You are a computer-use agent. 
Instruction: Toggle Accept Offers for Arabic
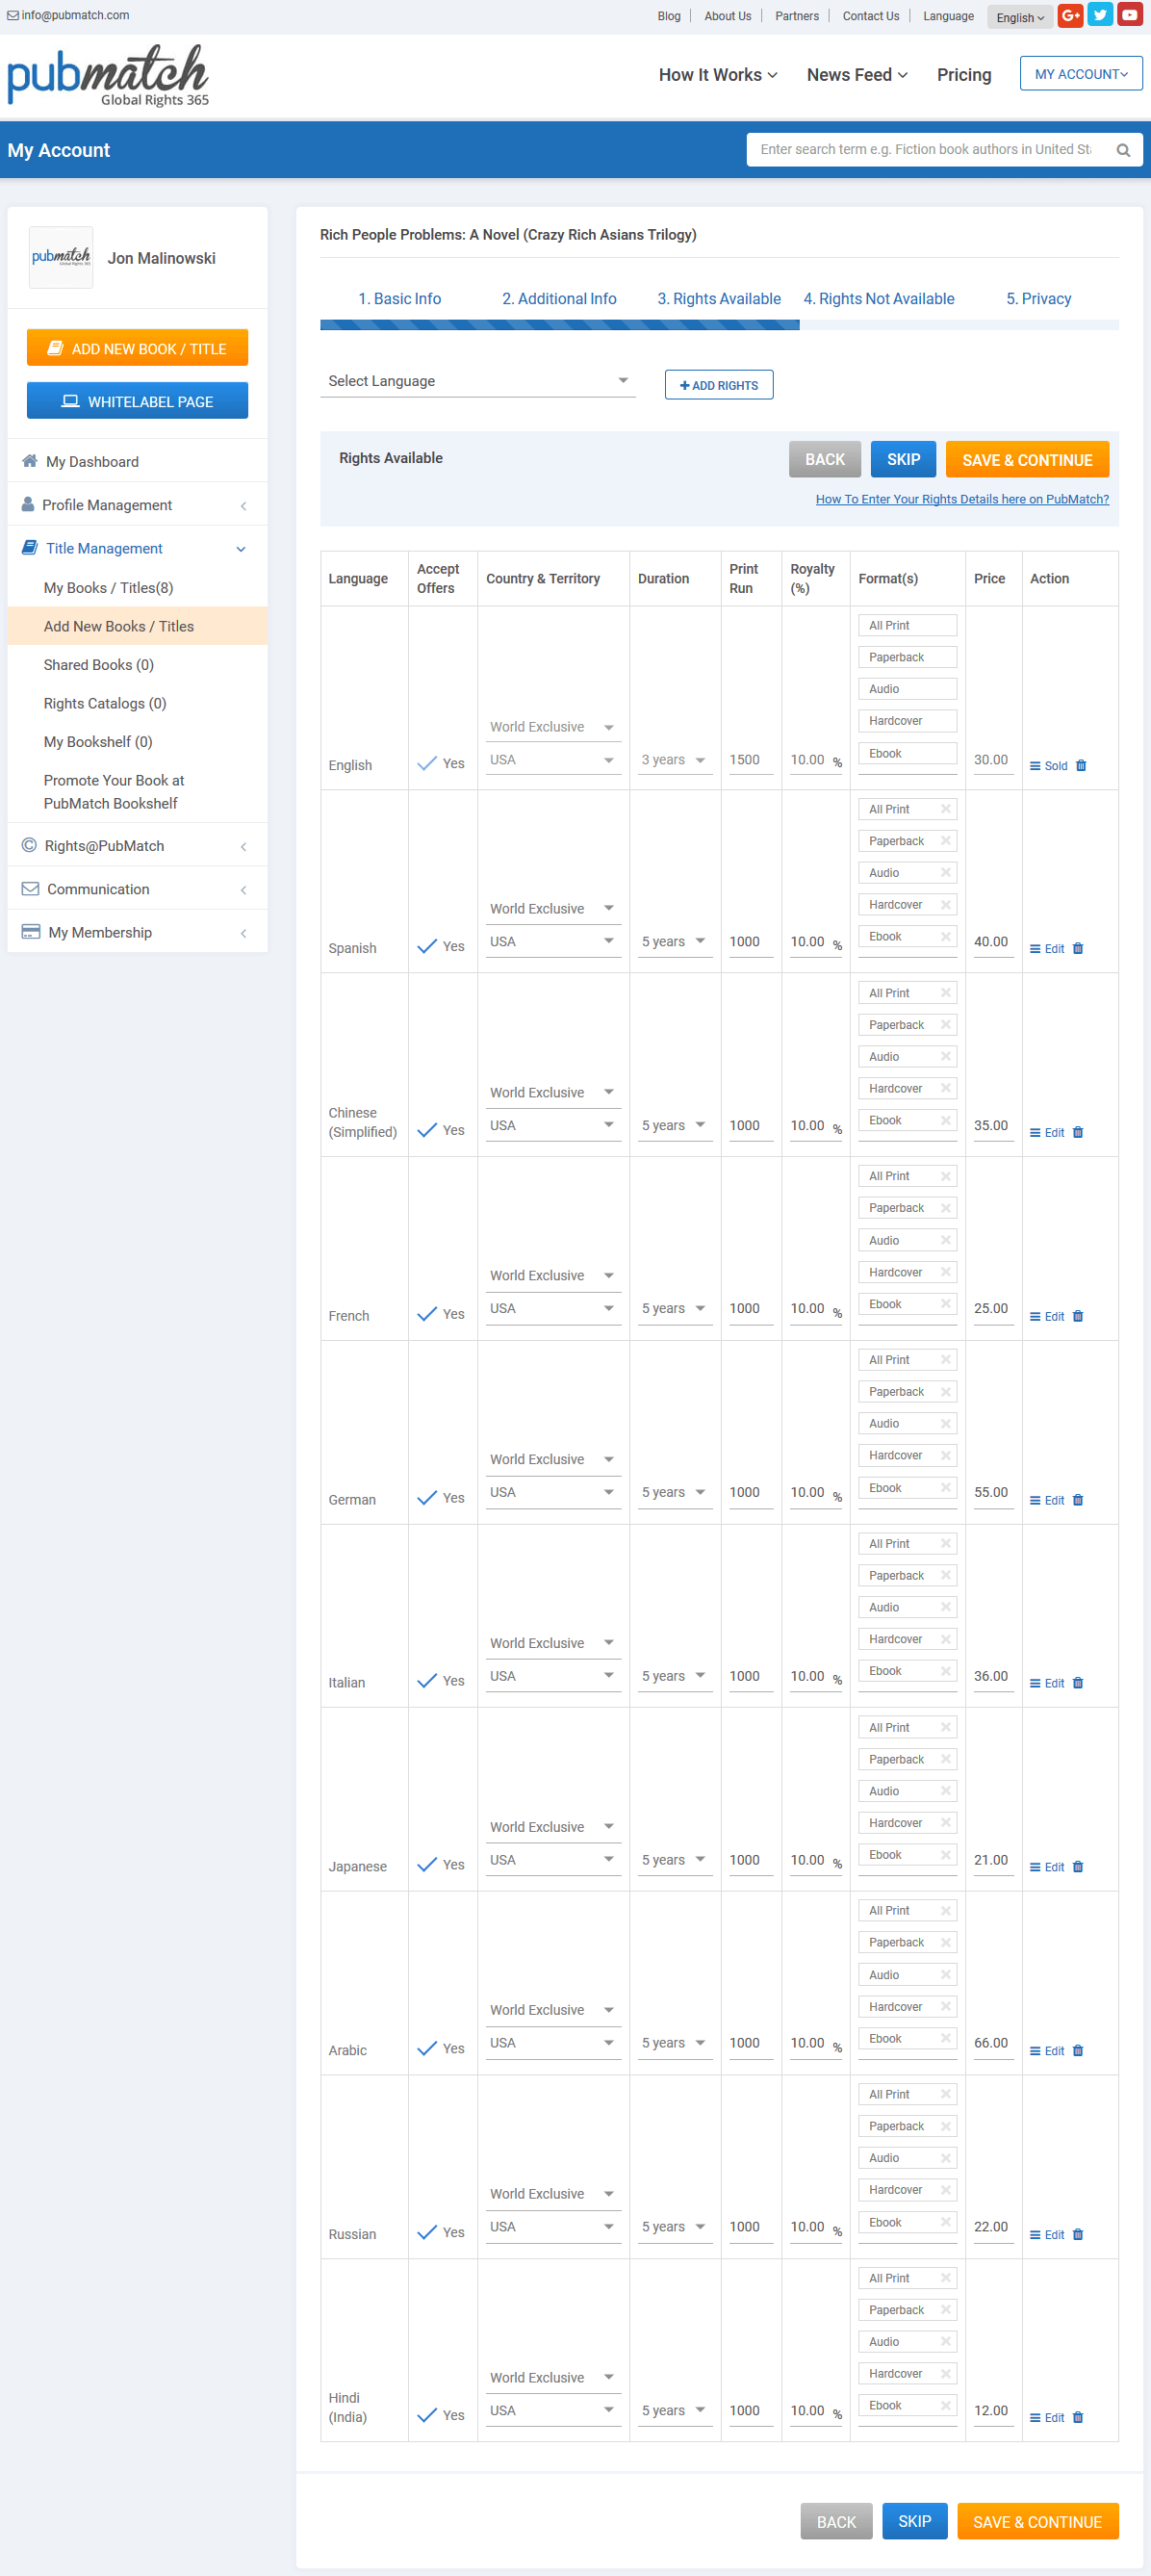click(427, 2048)
